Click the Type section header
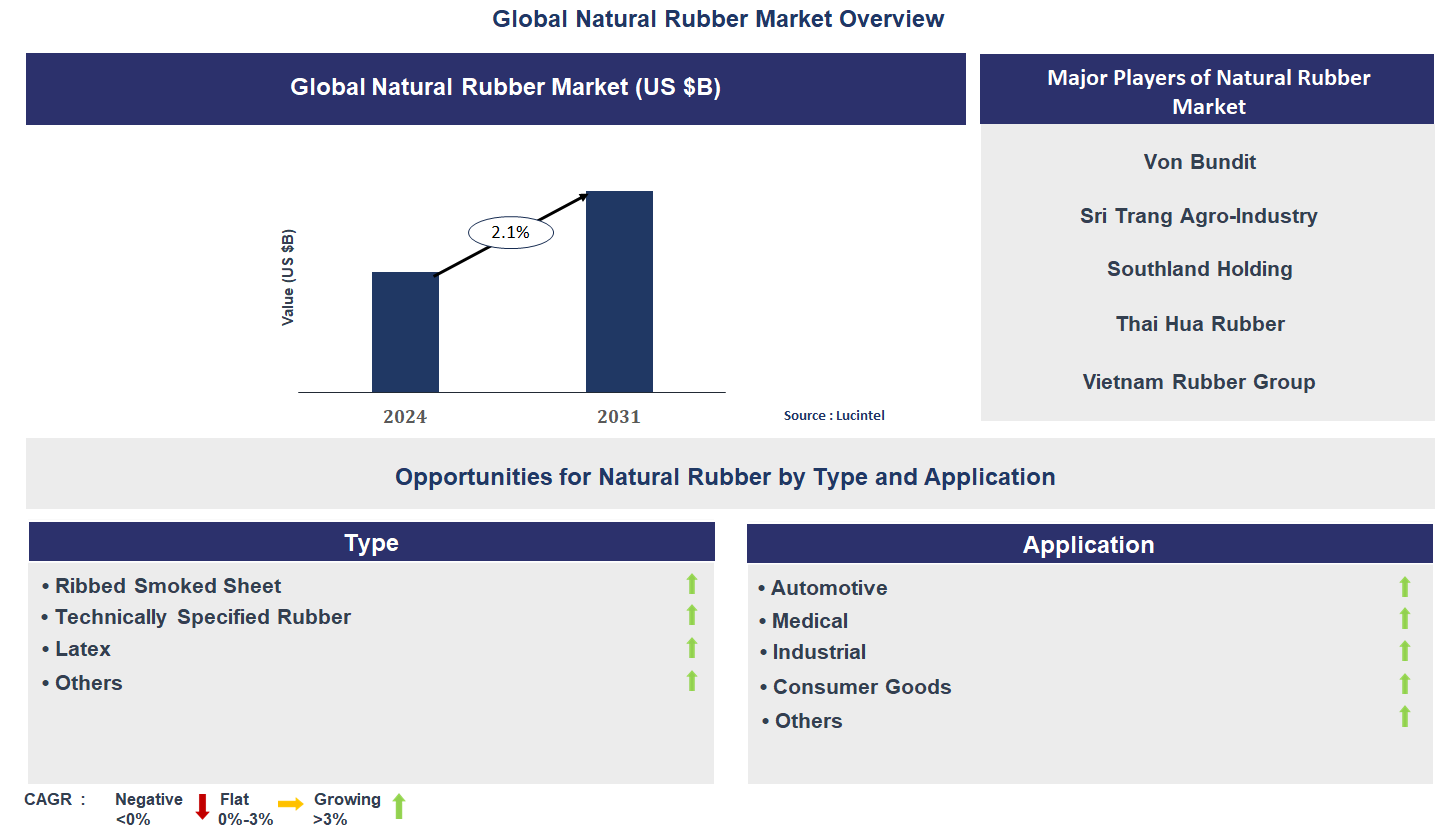This screenshot has width=1453, height=837. 371,541
